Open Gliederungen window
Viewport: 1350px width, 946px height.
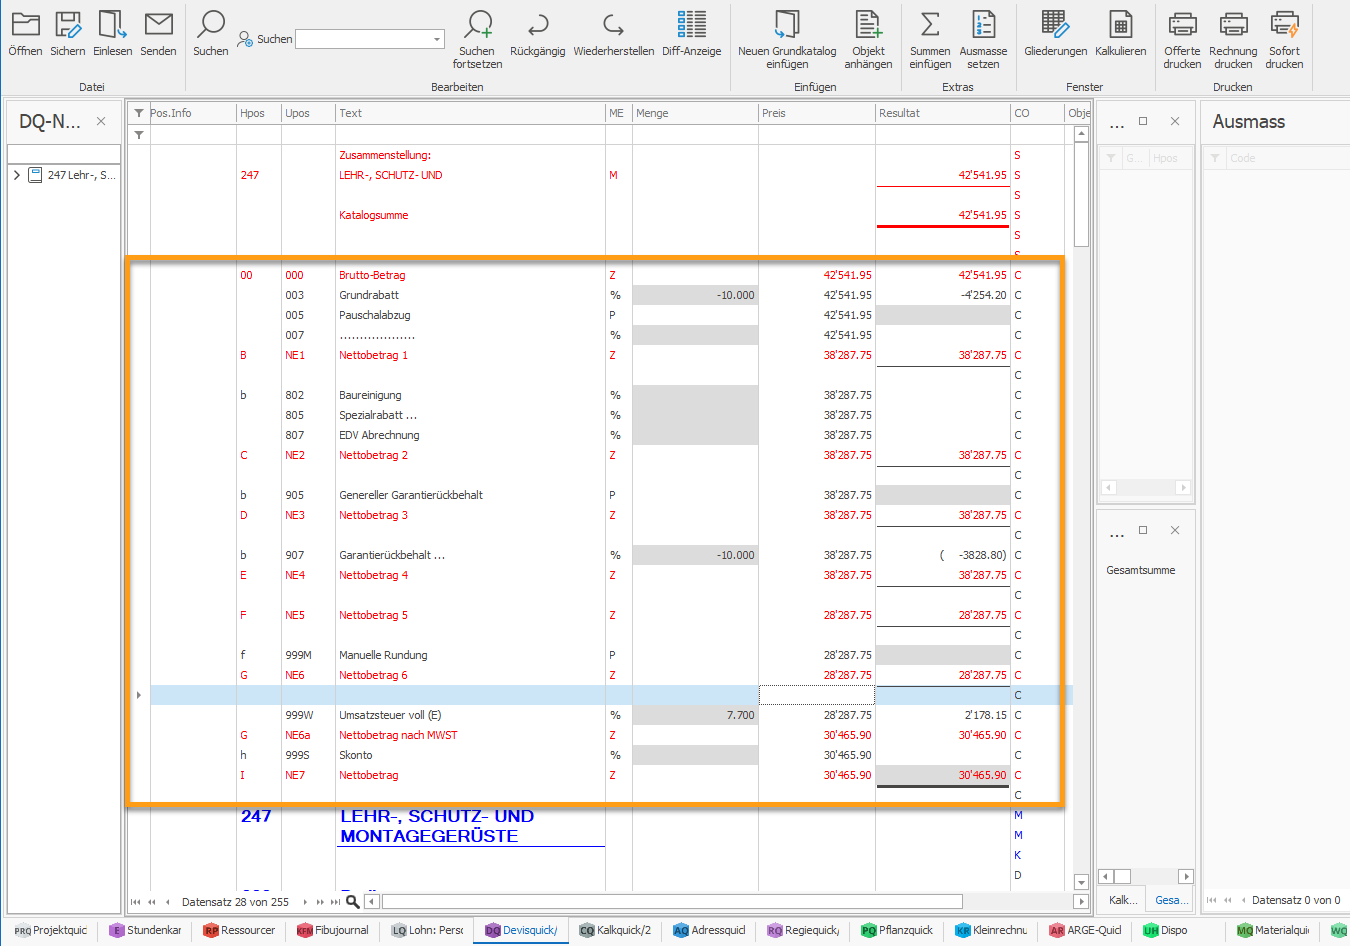click(1055, 24)
